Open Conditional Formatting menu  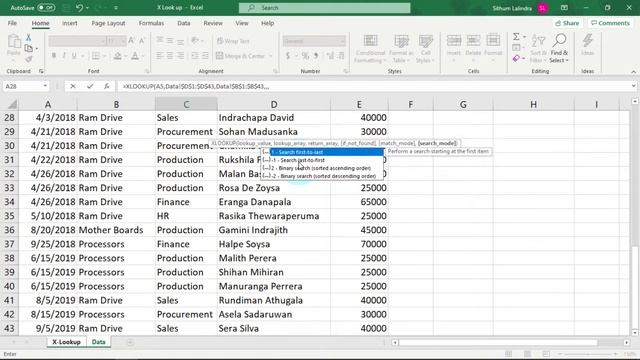(x=370, y=49)
